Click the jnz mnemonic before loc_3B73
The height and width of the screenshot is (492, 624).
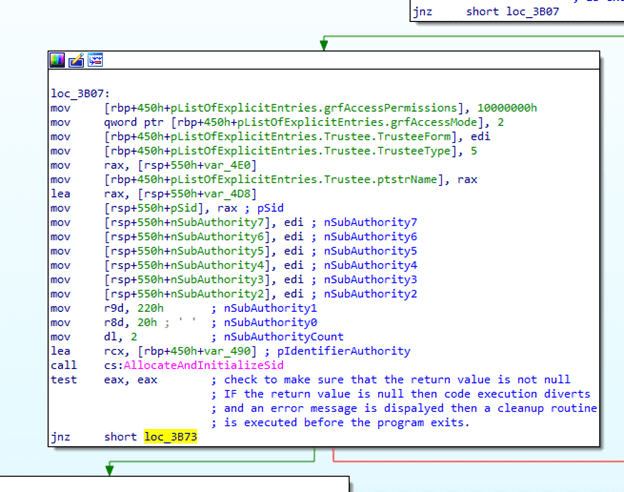[60, 437]
